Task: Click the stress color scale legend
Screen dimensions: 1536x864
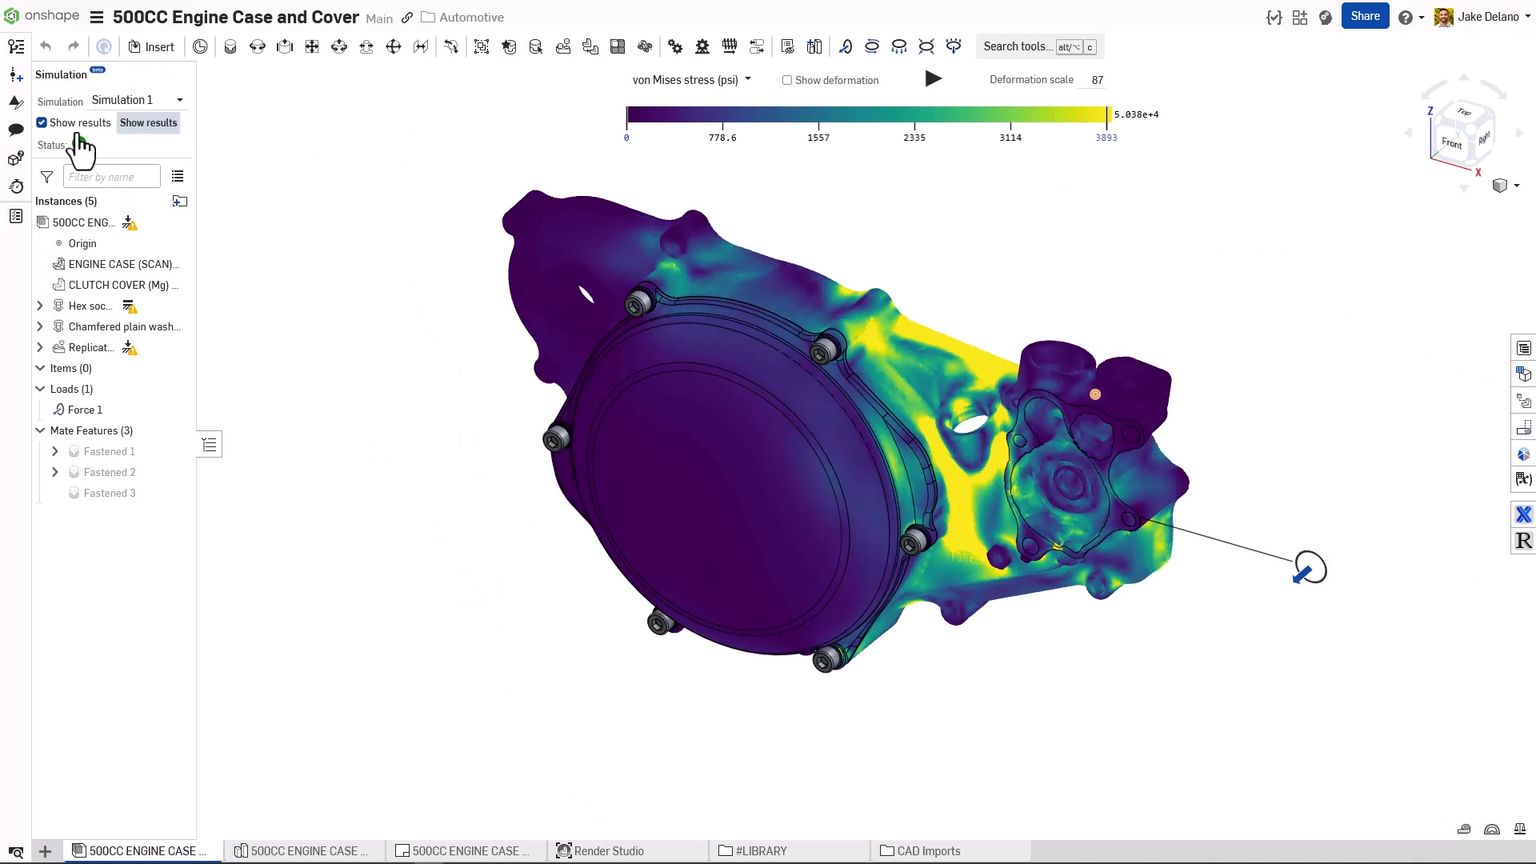Action: coord(866,114)
